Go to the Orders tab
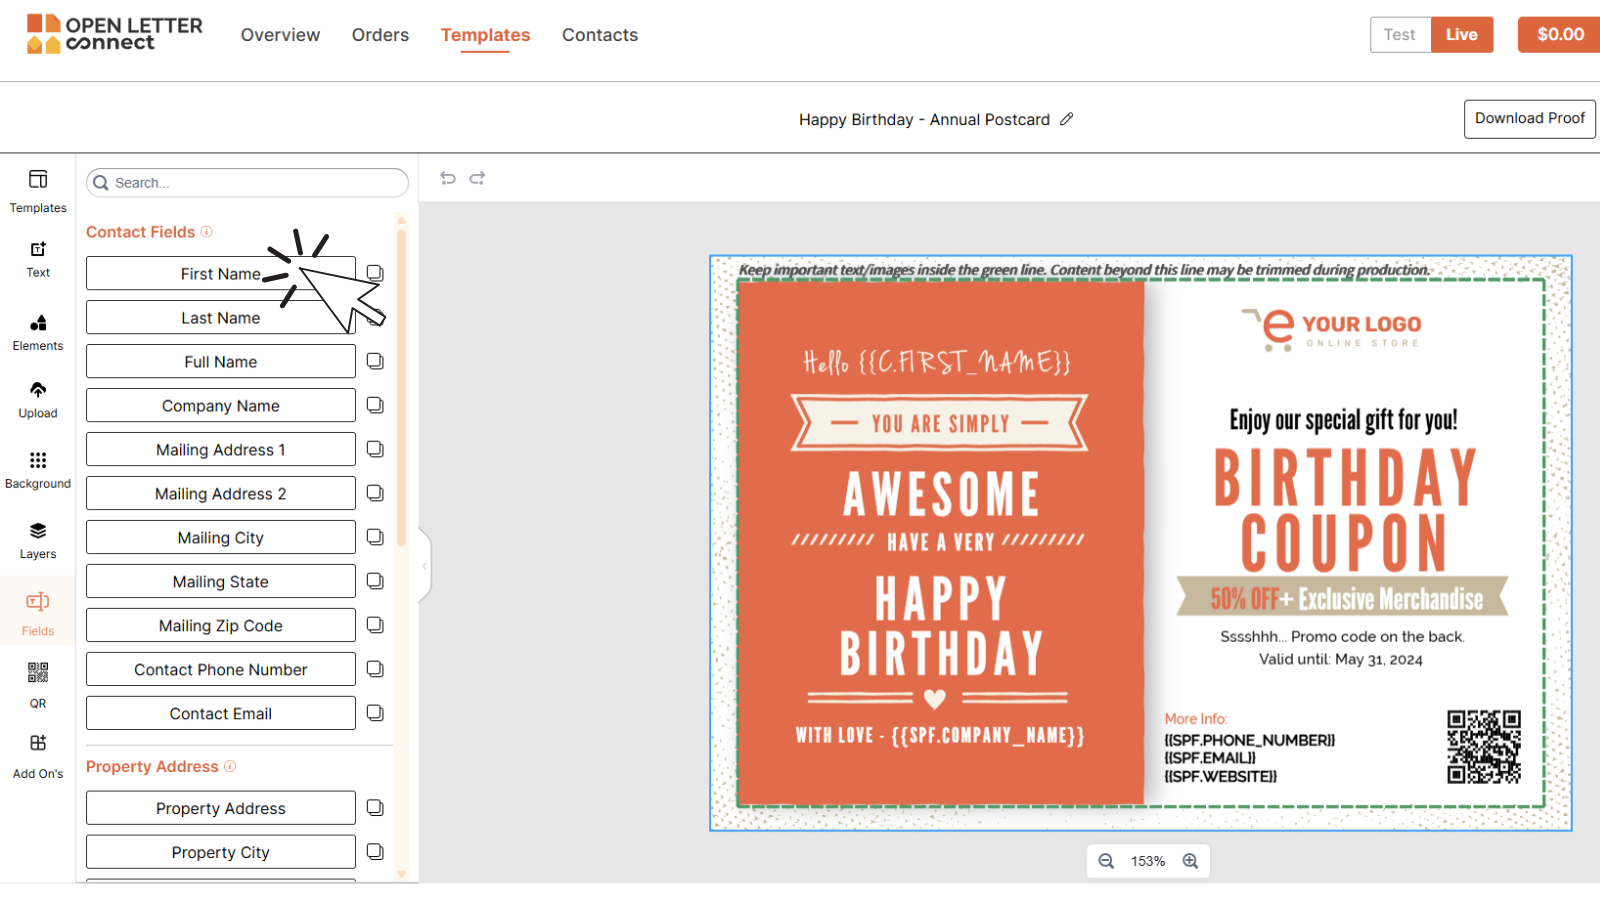The height and width of the screenshot is (900, 1600). pyautogui.click(x=380, y=35)
